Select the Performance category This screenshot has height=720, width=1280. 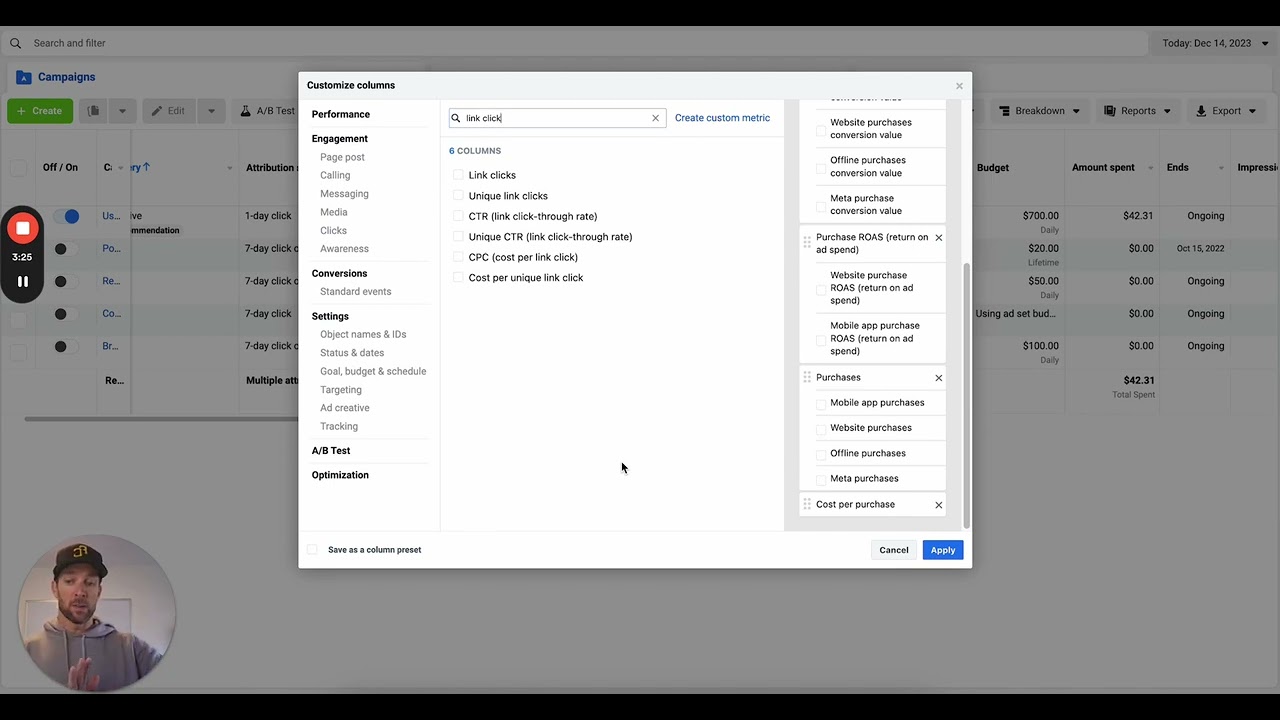pyautogui.click(x=341, y=114)
